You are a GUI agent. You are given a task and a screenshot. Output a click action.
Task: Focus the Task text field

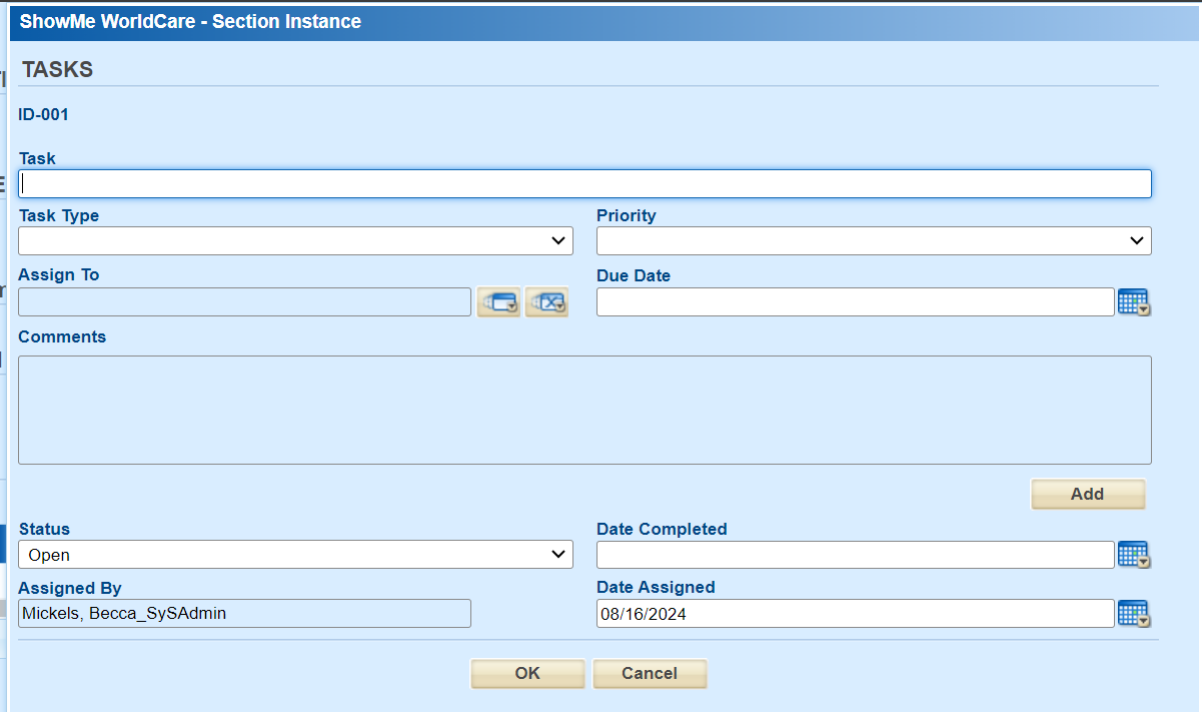(x=585, y=183)
